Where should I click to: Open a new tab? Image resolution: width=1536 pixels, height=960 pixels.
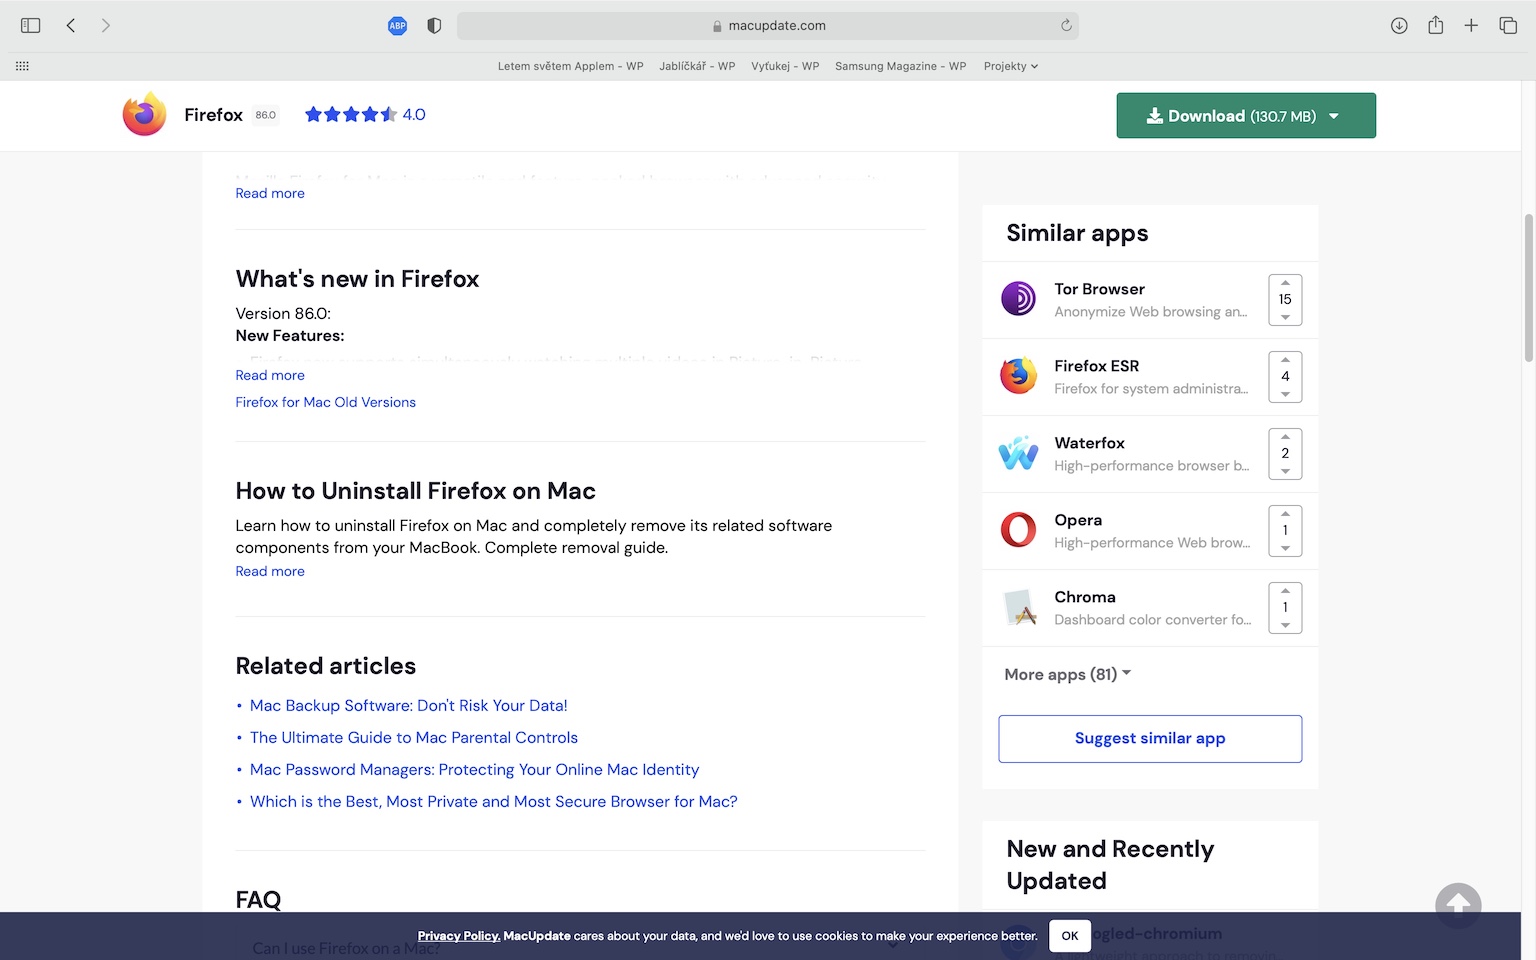pyautogui.click(x=1471, y=25)
